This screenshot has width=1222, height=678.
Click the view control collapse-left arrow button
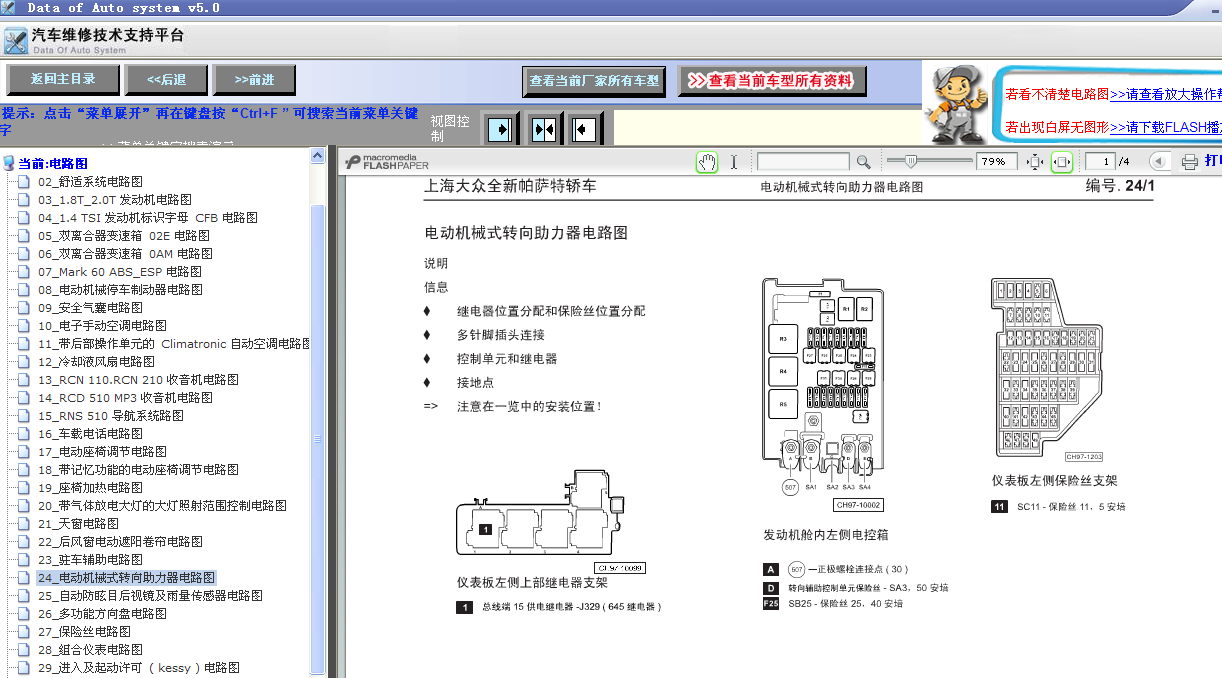coord(584,129)
